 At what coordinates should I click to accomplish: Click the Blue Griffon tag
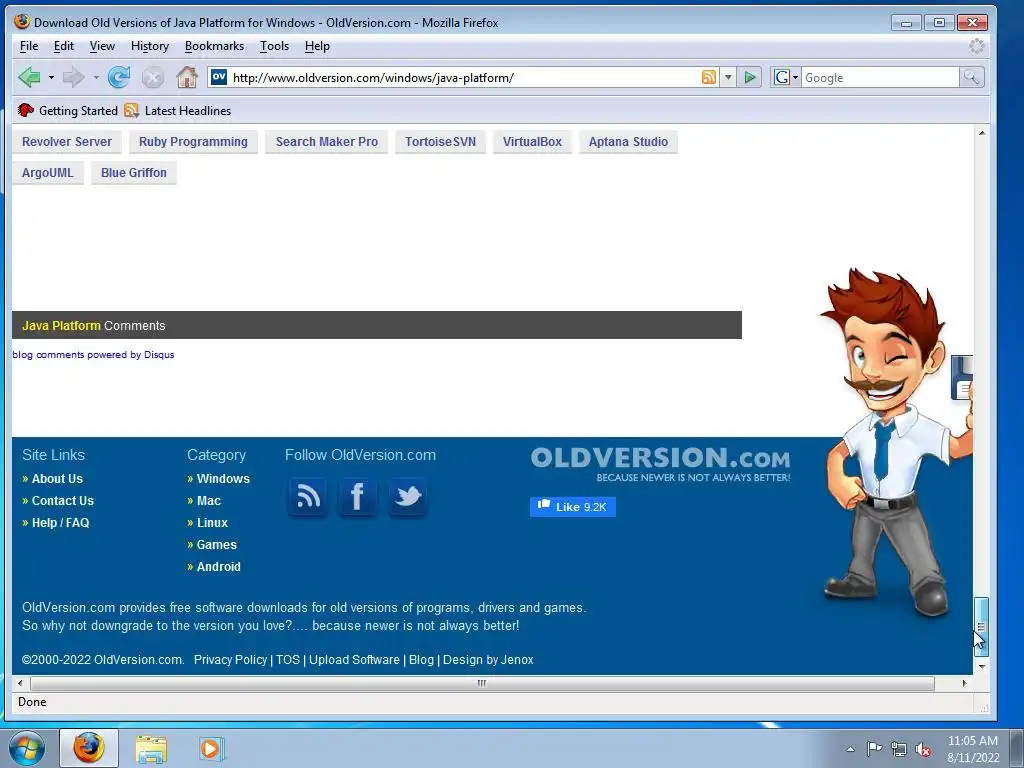[134, 172]
